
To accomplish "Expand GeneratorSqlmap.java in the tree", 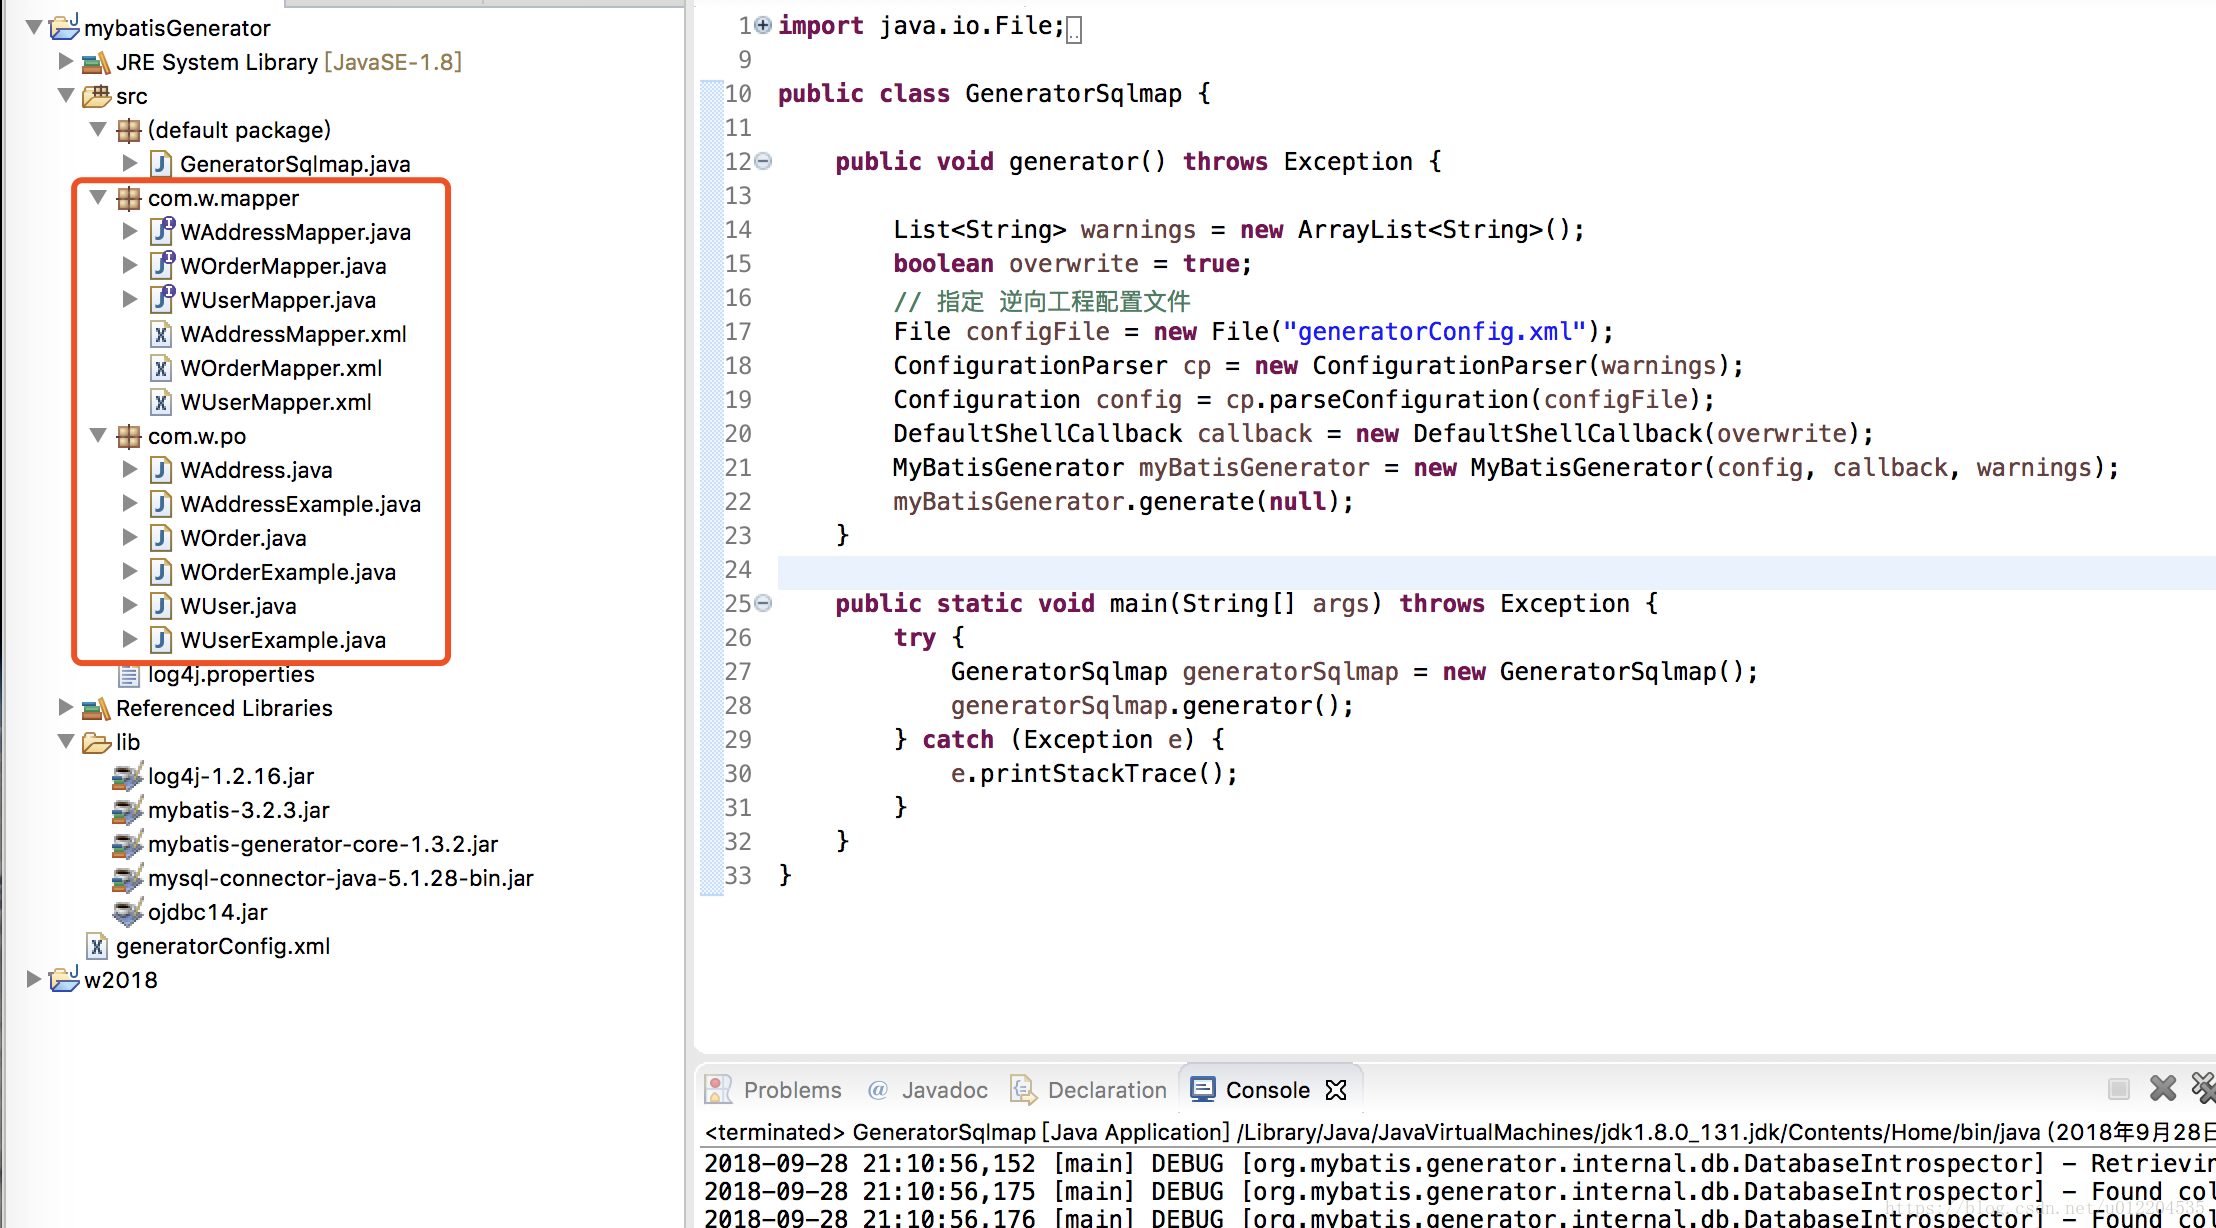I will (130, 163).
